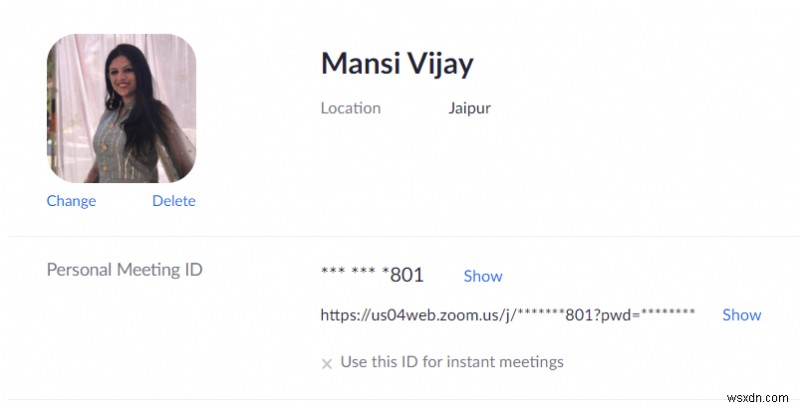This screenshot has width=800, height=408.
Task: Click the Jaipur location value
Action: coord(469,108)
